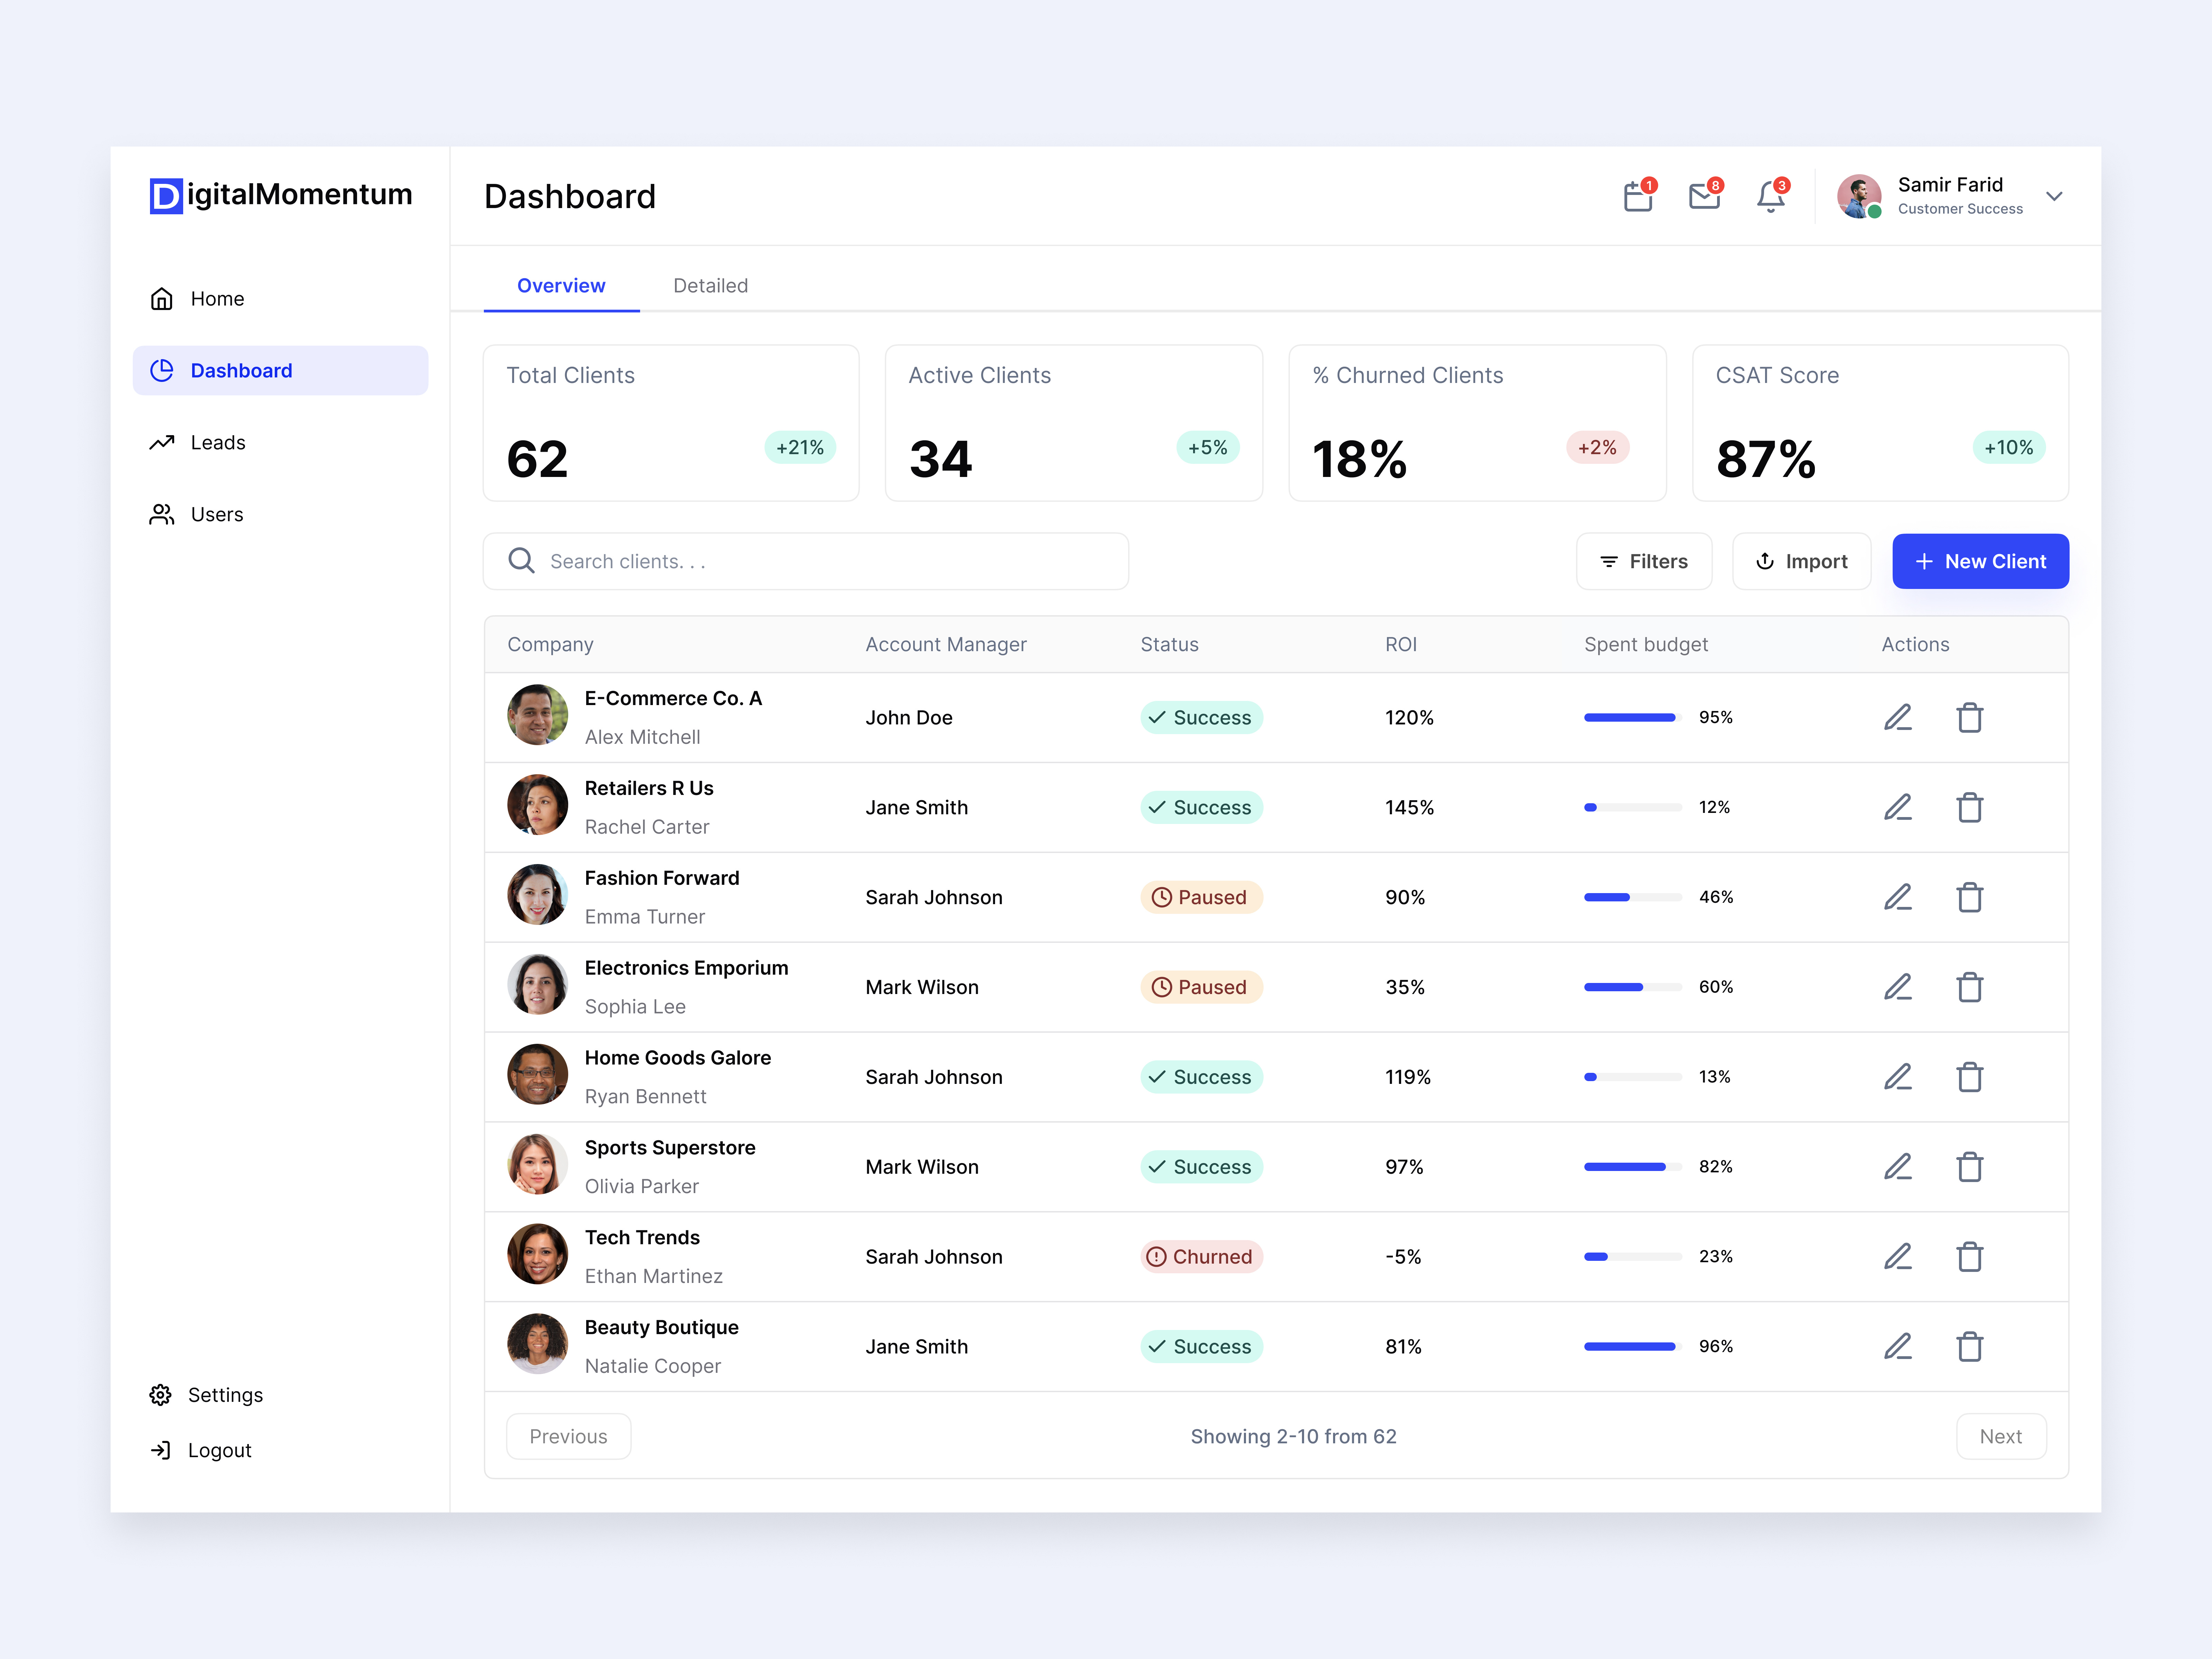2212x1659 pixels.
Task: Edit the Electronics Emporium row
Action: point(1898,987)
